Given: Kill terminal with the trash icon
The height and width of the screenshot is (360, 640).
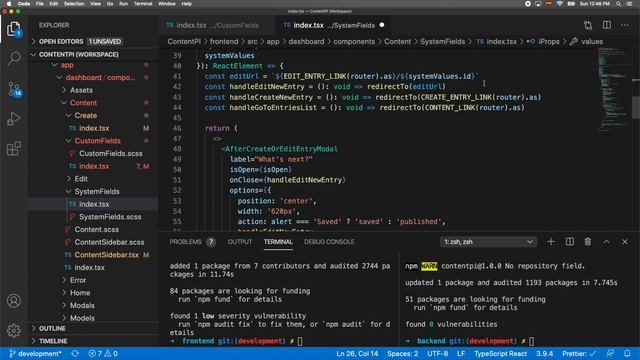Looking at the screenshot, I should (x=588, y=242).
